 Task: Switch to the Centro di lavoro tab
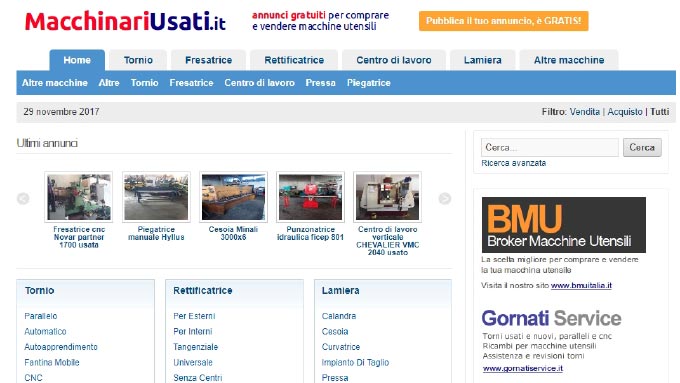tap(394, 60)
